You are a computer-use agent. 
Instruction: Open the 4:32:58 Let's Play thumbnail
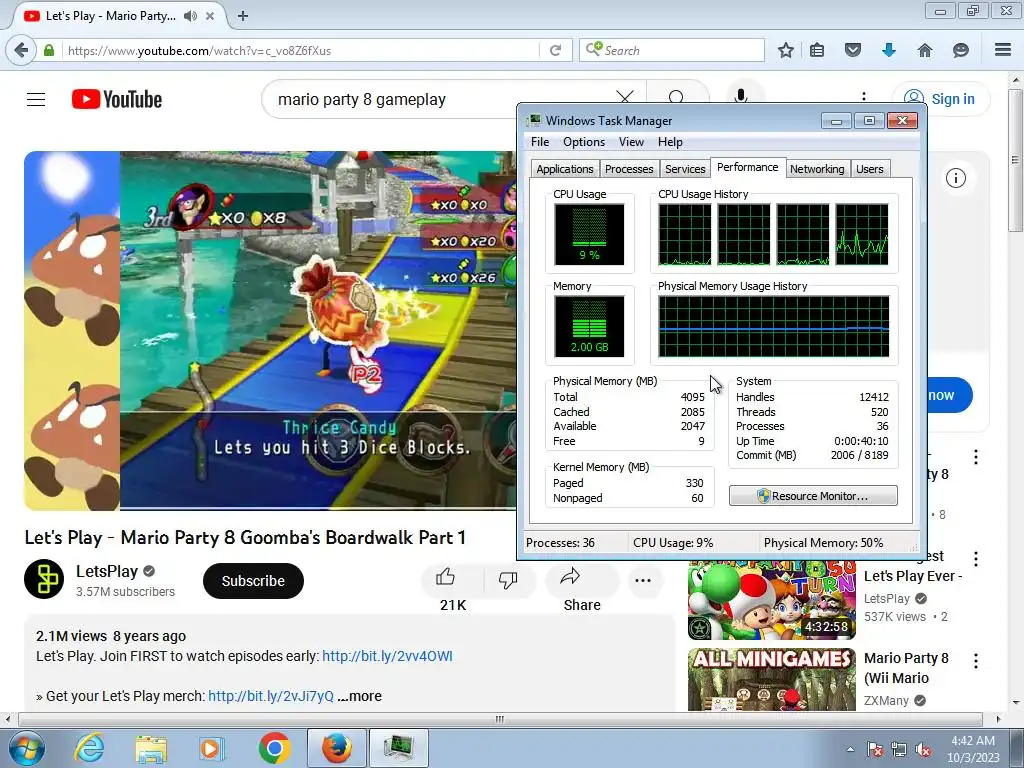pos(771,601)
